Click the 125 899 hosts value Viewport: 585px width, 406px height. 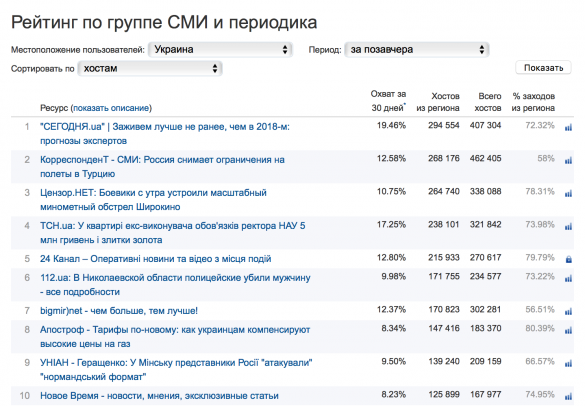coord(444,394)
